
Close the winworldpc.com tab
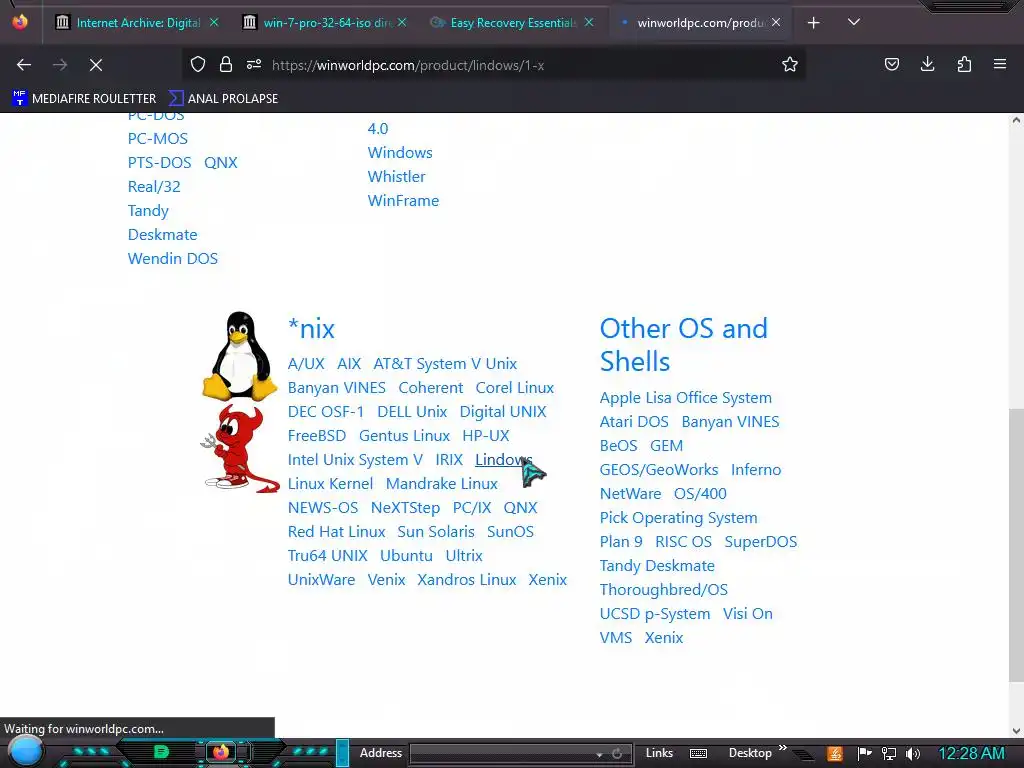point(775,22)
